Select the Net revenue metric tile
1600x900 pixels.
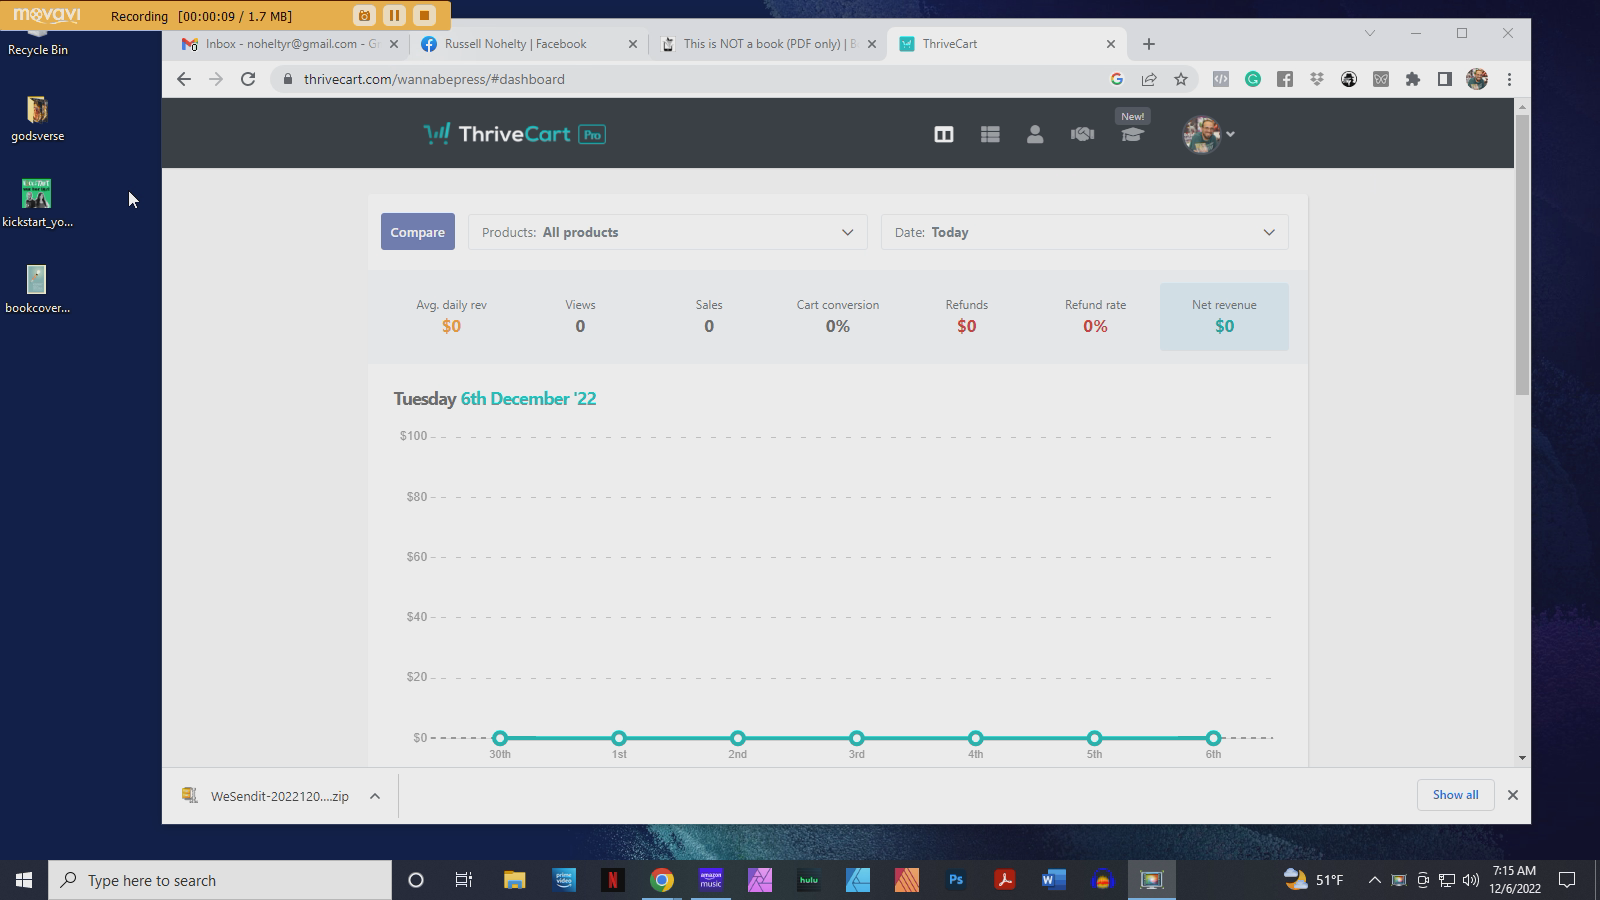[1224, 316]
